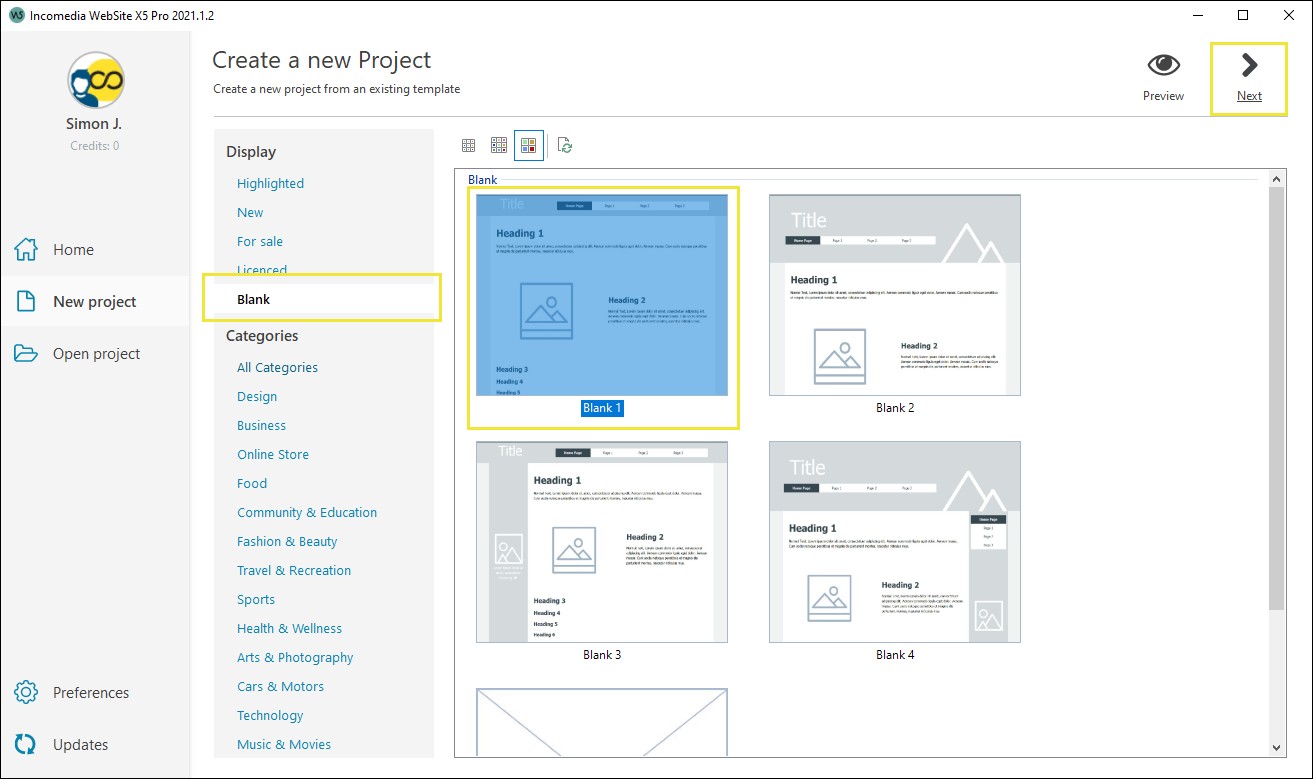Switch to small thumbnails view

[x=468, y=146]
